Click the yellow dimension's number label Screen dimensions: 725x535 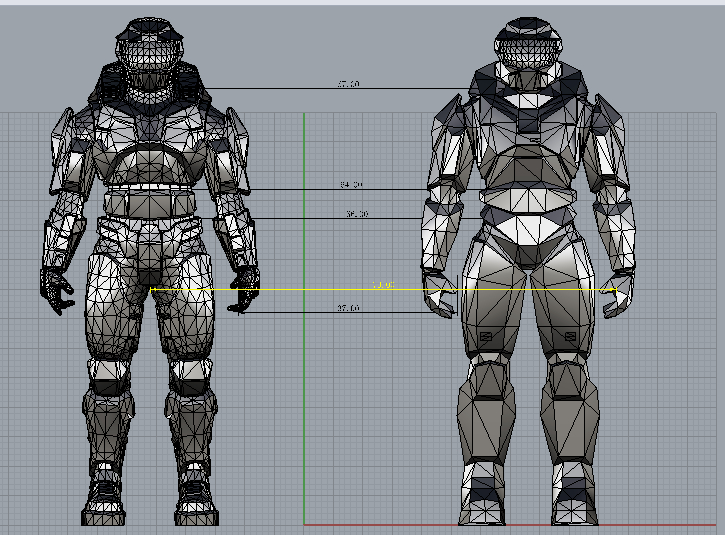384,285
